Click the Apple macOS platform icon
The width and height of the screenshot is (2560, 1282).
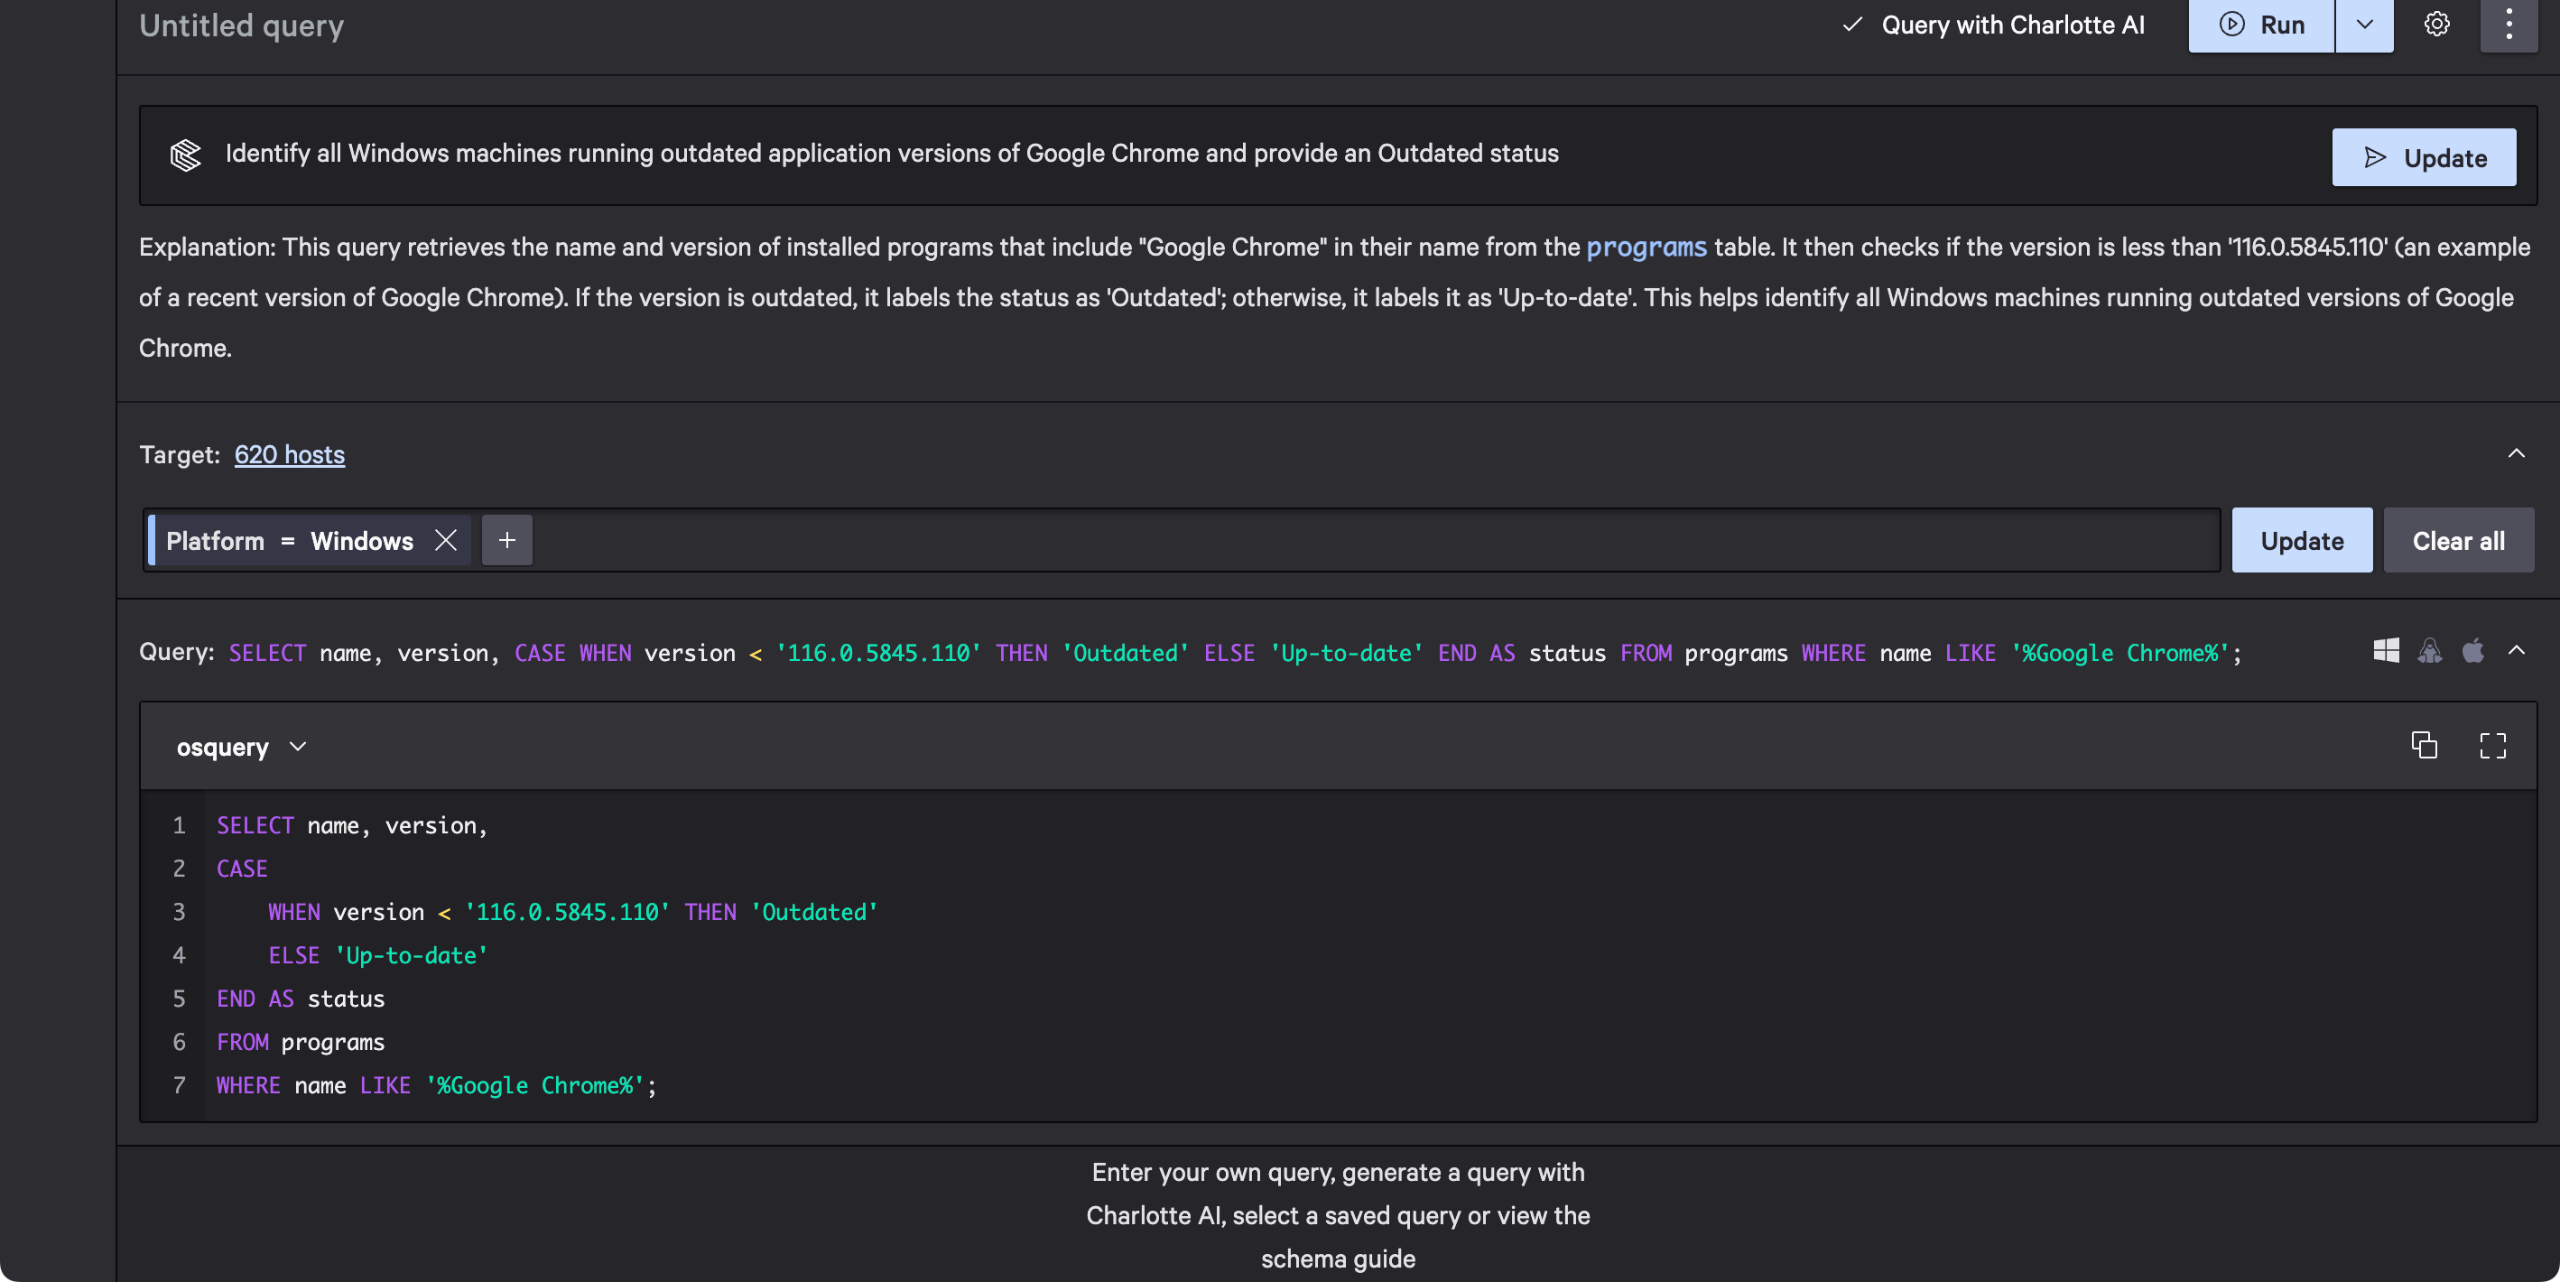tap(2473, 651)
